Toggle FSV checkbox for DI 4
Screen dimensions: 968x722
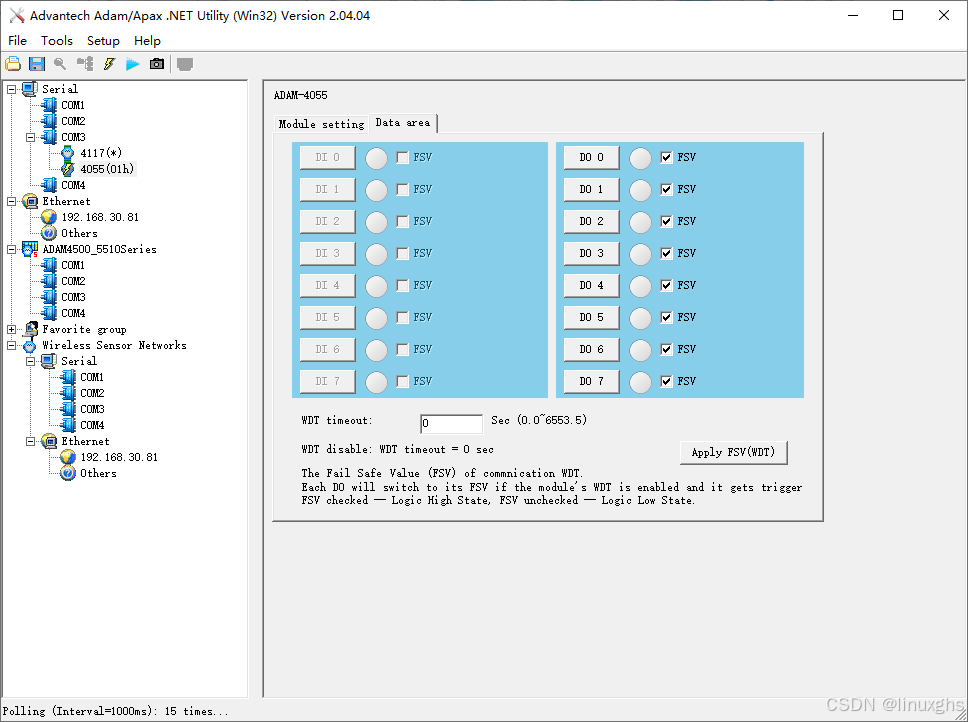coord(403,285)
